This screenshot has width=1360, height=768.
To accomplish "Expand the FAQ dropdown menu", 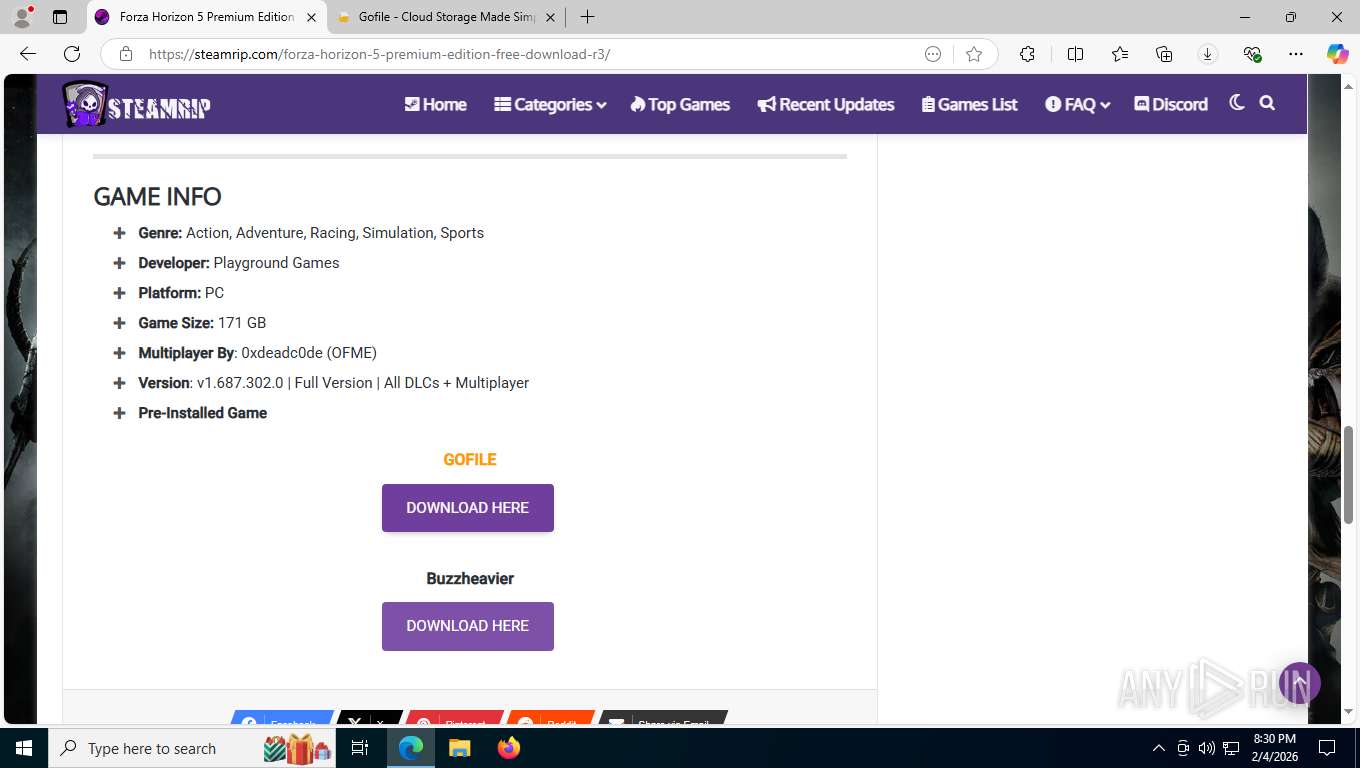I will point(1078,104).
